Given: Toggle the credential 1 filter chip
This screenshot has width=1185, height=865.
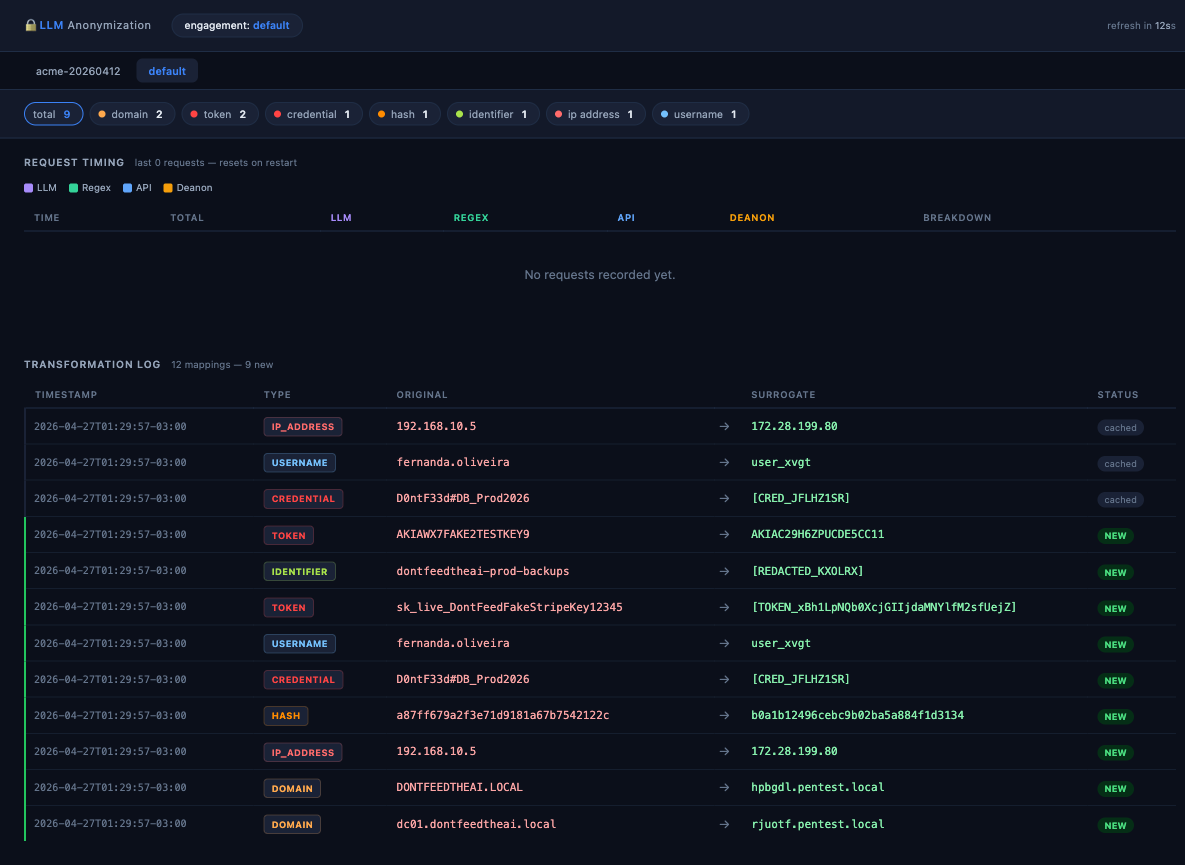Looking at the screenshot, I should 314,114.
